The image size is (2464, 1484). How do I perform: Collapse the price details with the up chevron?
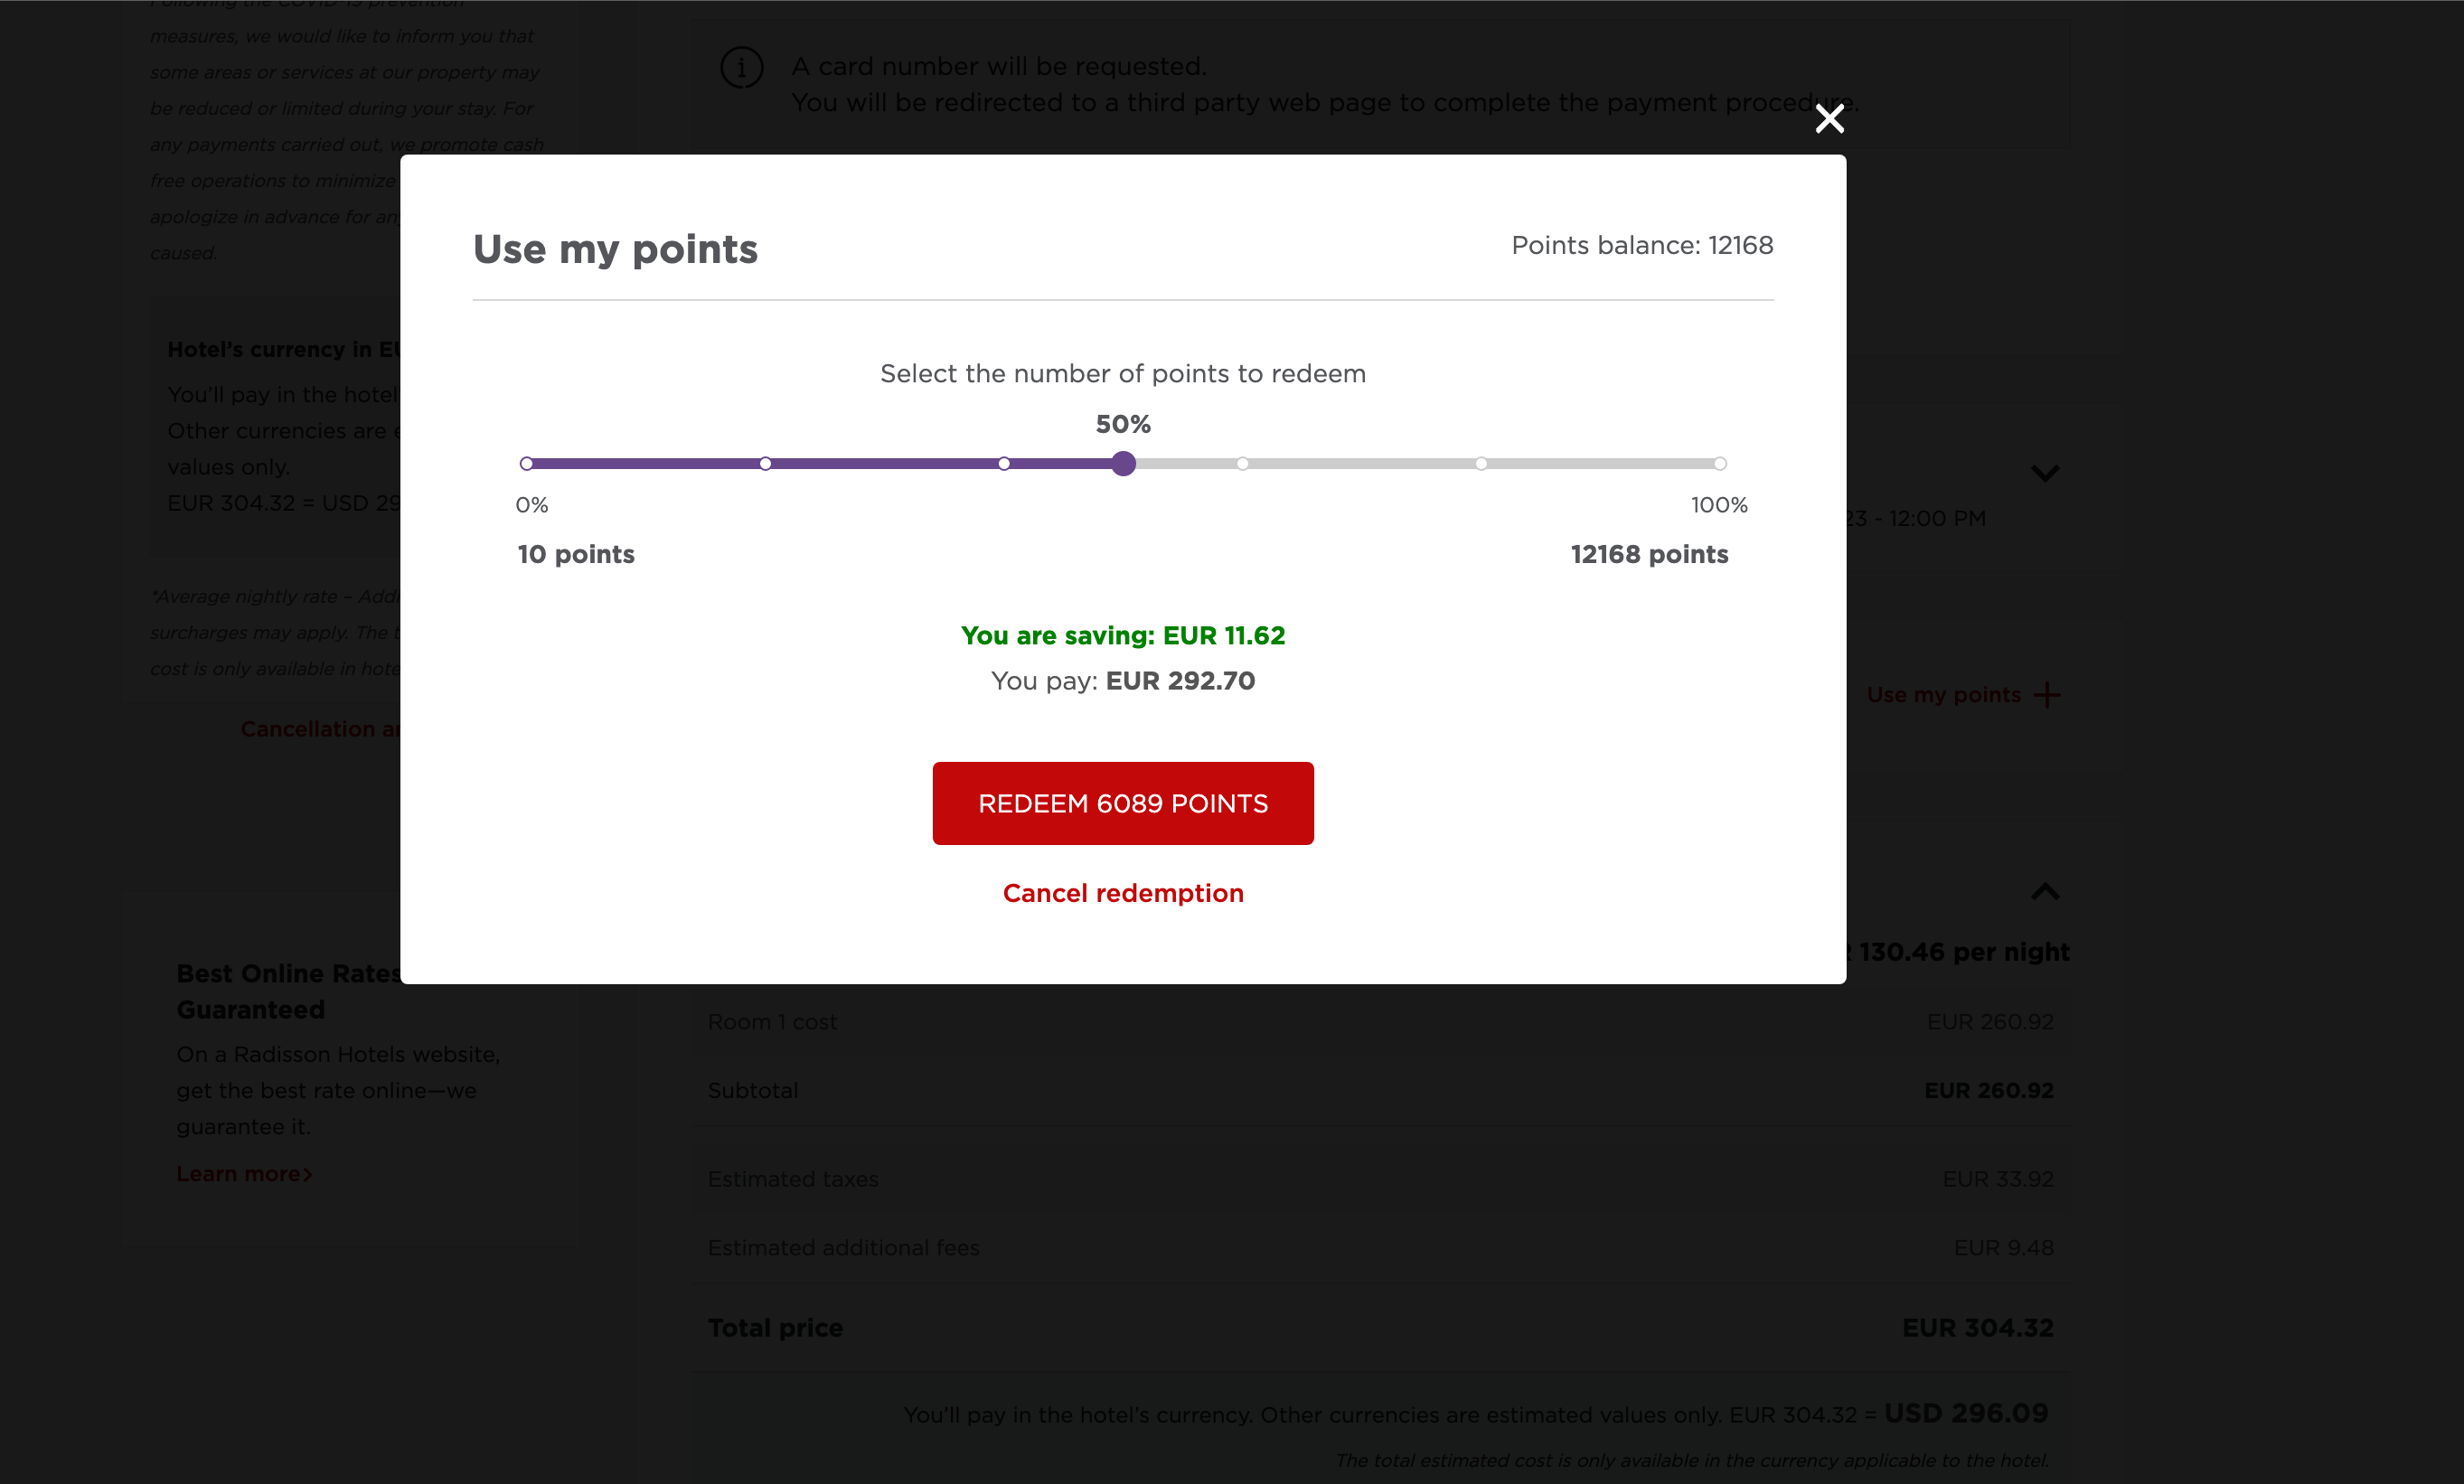coord(2044,891)
